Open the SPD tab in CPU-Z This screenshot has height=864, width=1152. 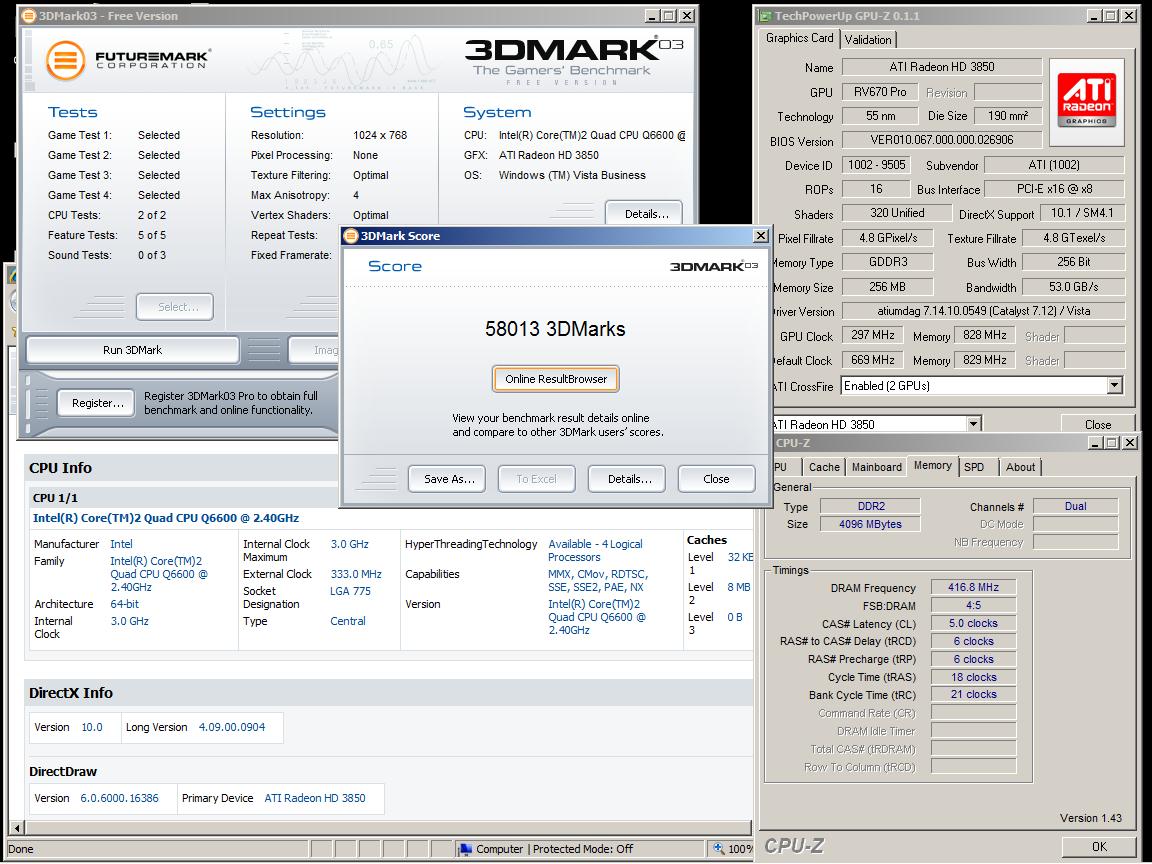click(973, 467)
